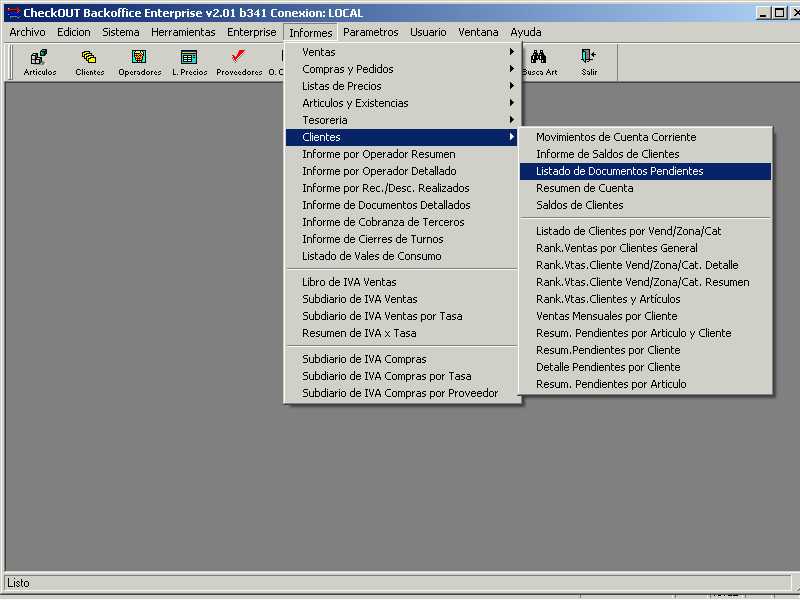Expand the Compras y Pedidos submenu
800x600 pixels.
[x=402, y=69]
